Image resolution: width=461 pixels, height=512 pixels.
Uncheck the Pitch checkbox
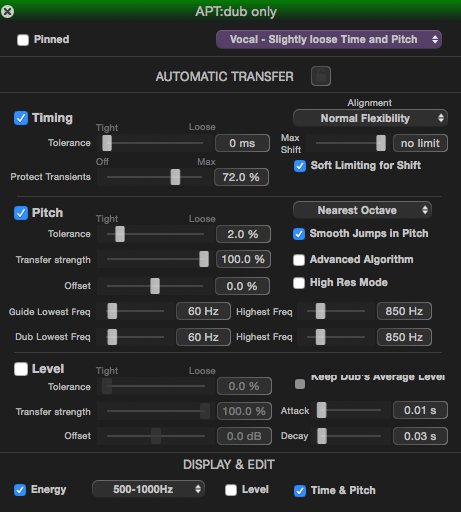[x=21, y=213]
